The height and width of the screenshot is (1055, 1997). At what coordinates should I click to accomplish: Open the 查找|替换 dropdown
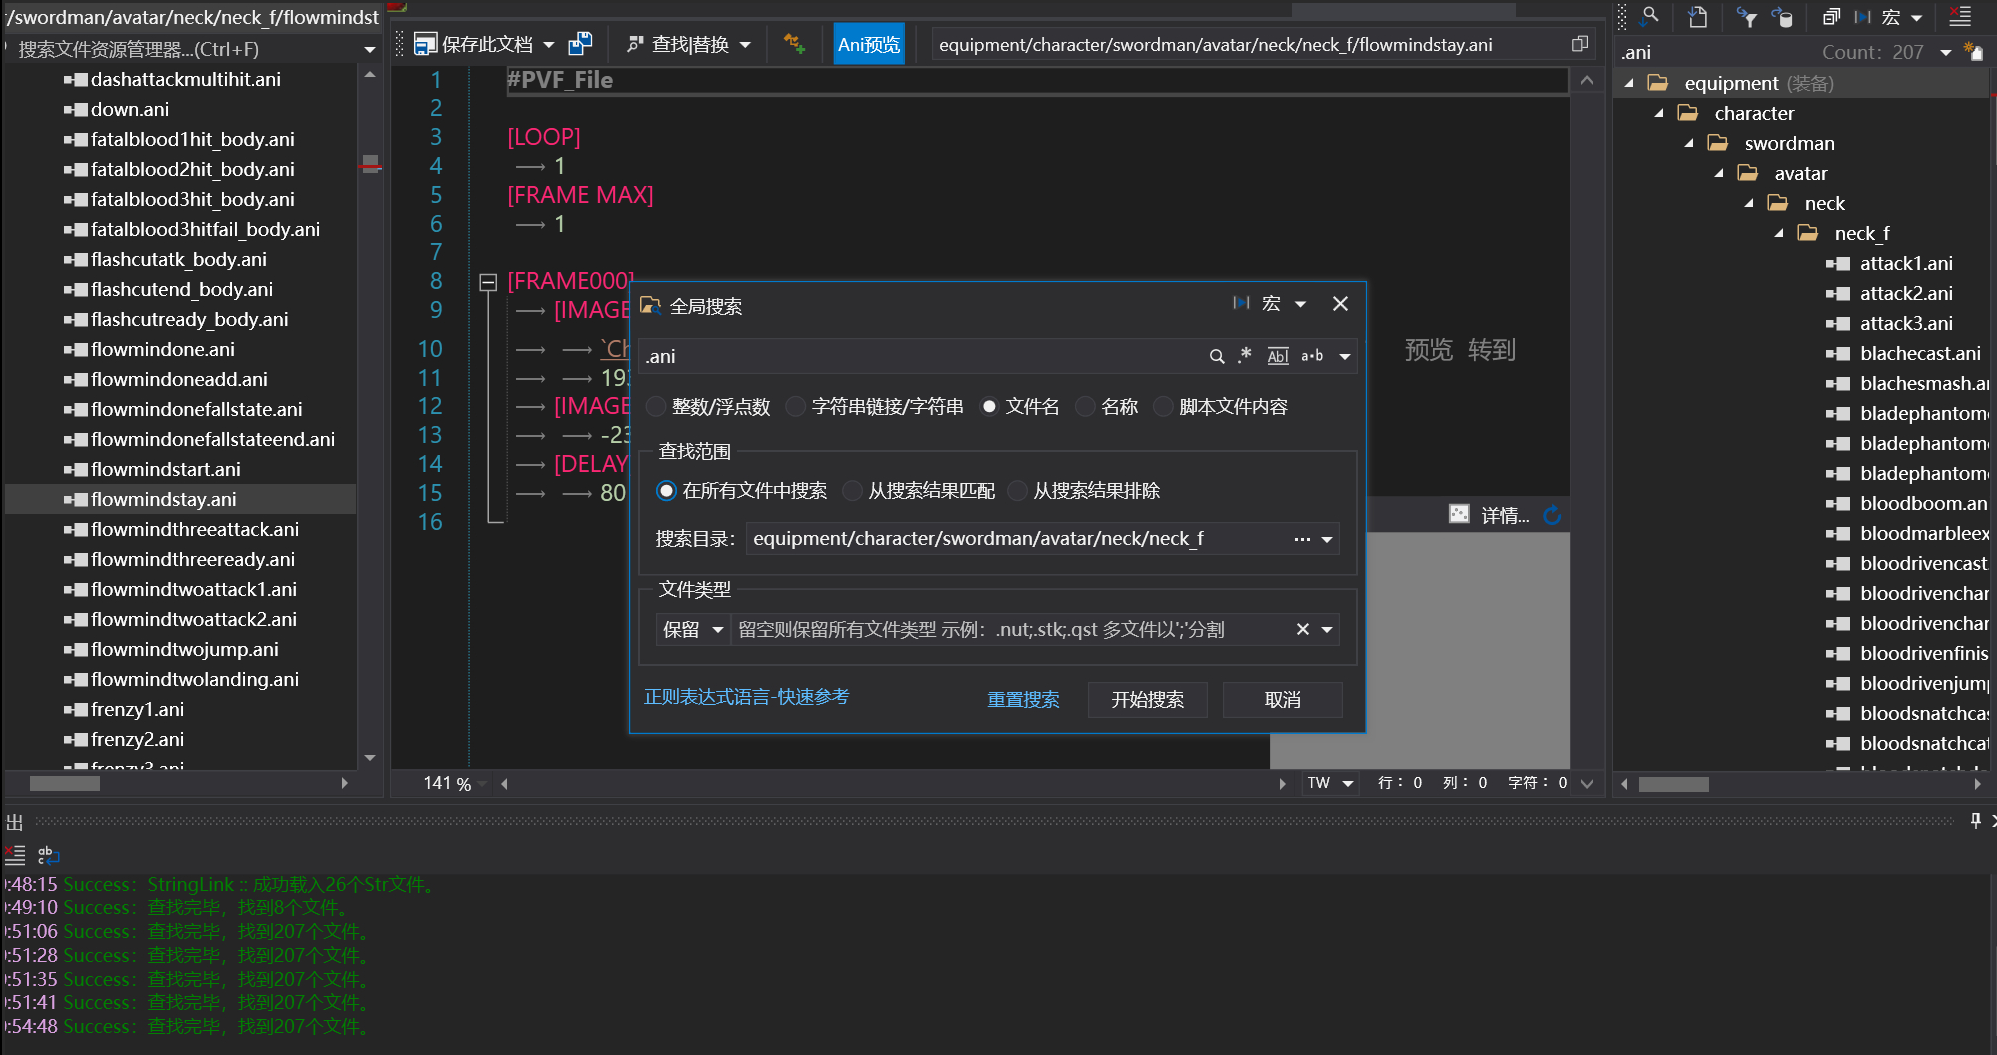tap(744, 43)
